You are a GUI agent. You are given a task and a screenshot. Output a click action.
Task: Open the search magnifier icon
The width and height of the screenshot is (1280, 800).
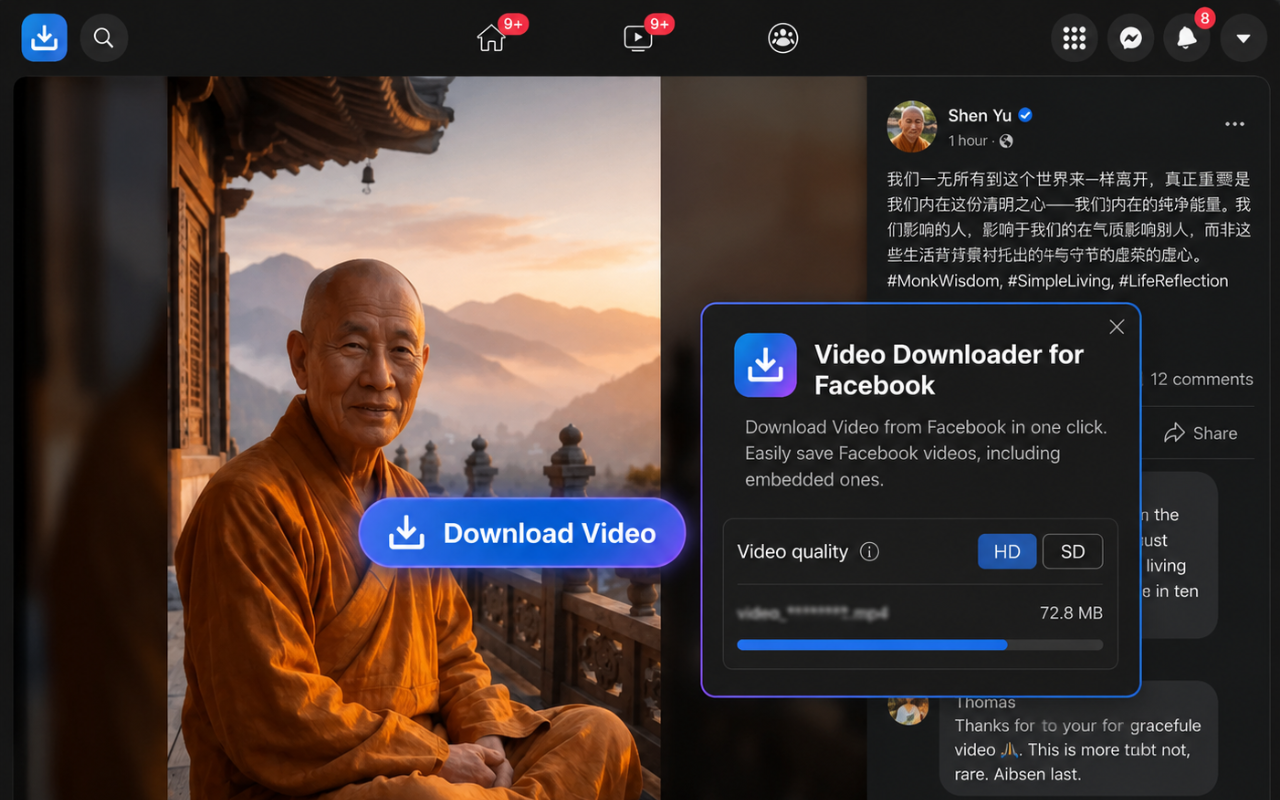point(103,38)
